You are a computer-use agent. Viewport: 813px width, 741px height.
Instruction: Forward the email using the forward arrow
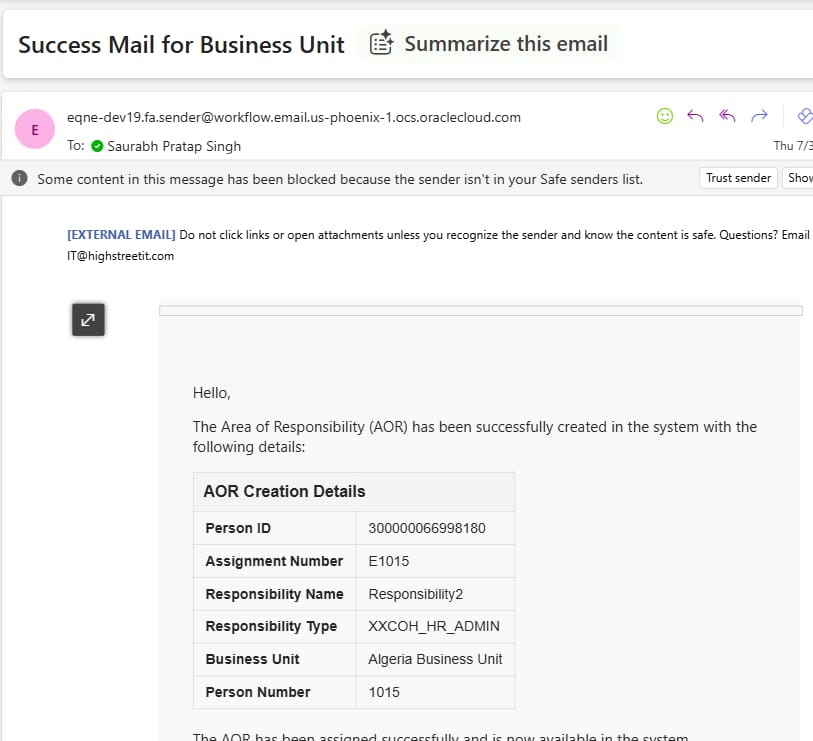[x=759, y=116]
